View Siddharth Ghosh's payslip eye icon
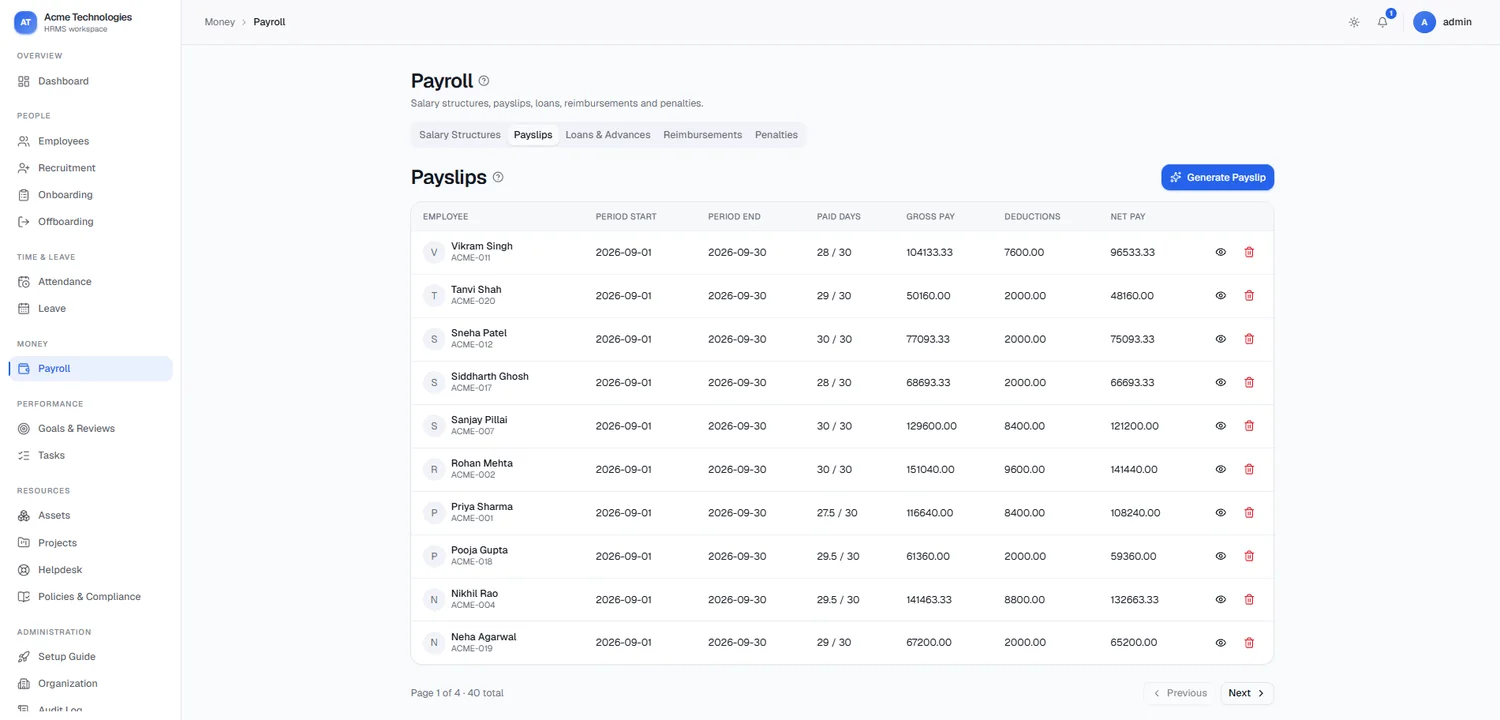This screenshot has width=1500, height=720. [1220, 382]
